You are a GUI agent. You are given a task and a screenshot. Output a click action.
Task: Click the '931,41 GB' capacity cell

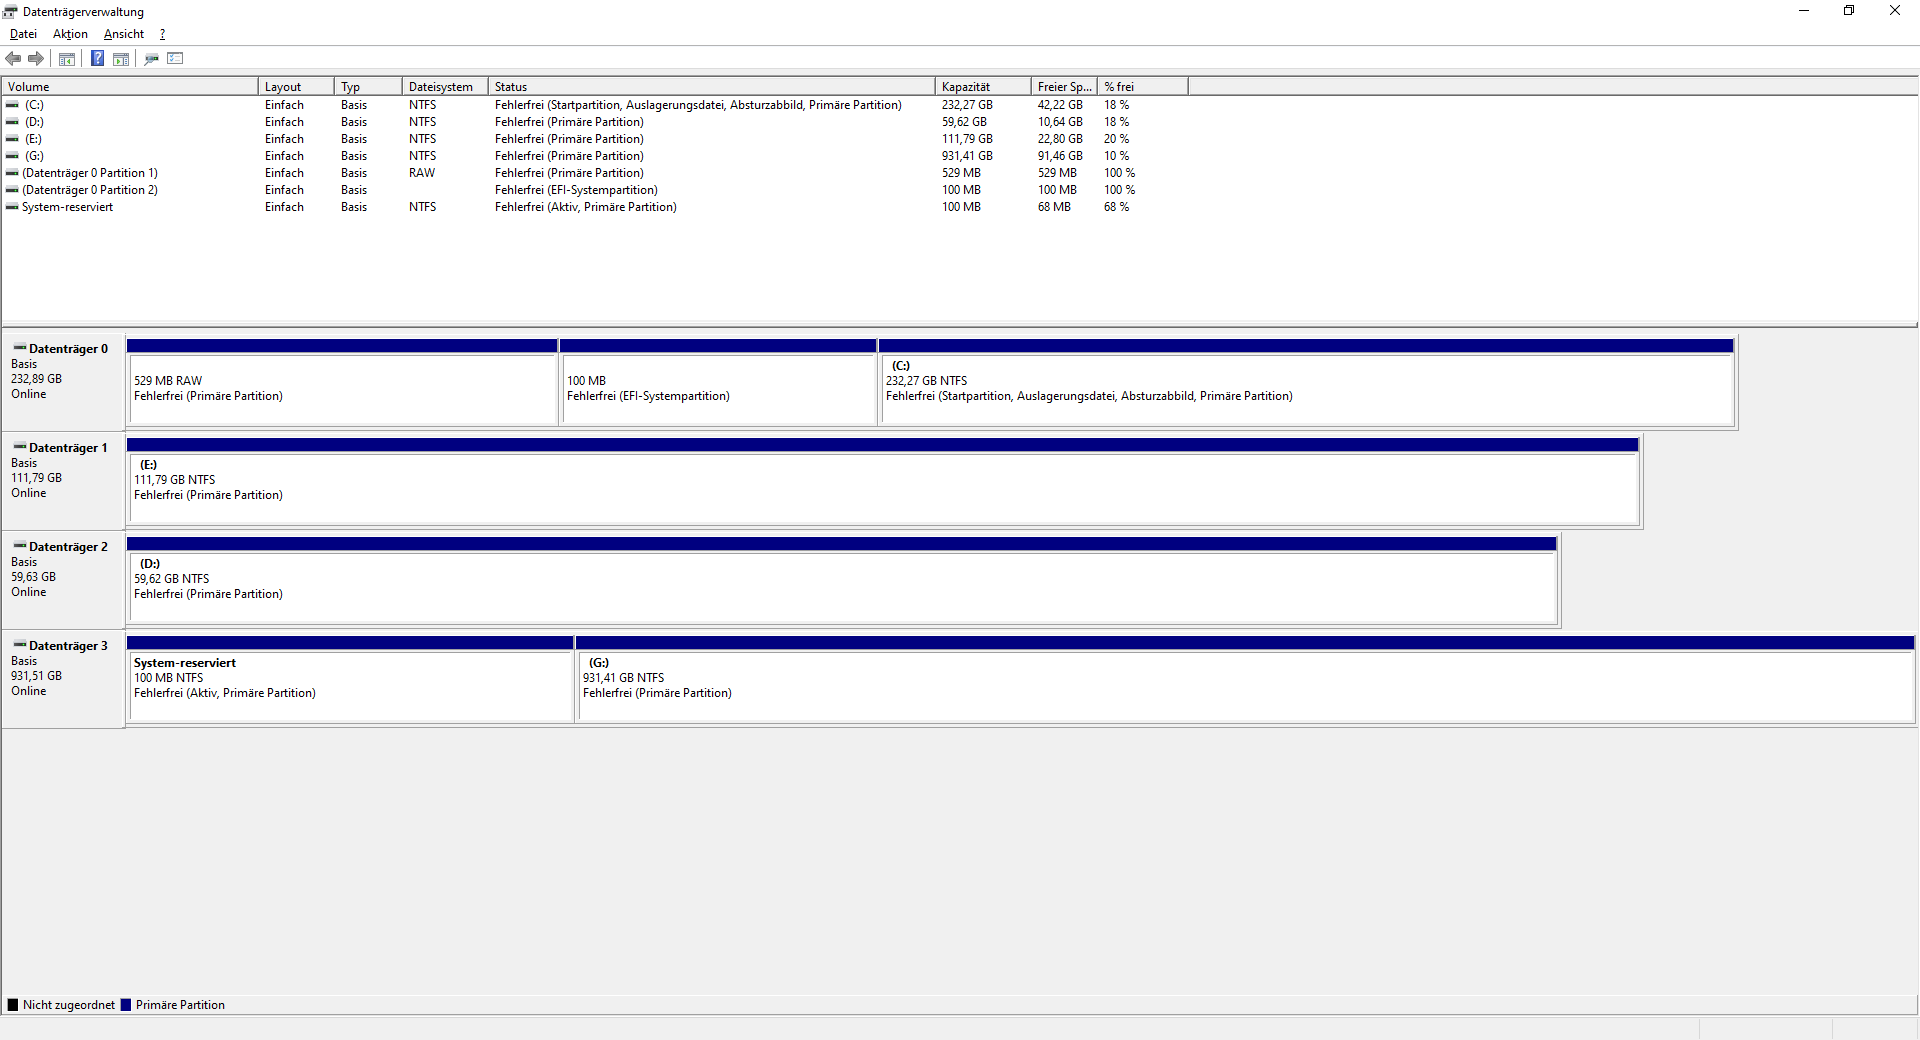(967, 156)
